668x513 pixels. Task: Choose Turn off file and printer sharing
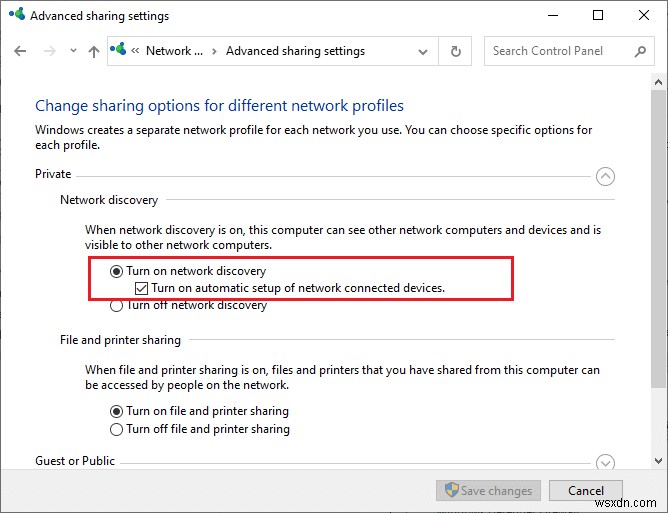click(x=117, y=429)
